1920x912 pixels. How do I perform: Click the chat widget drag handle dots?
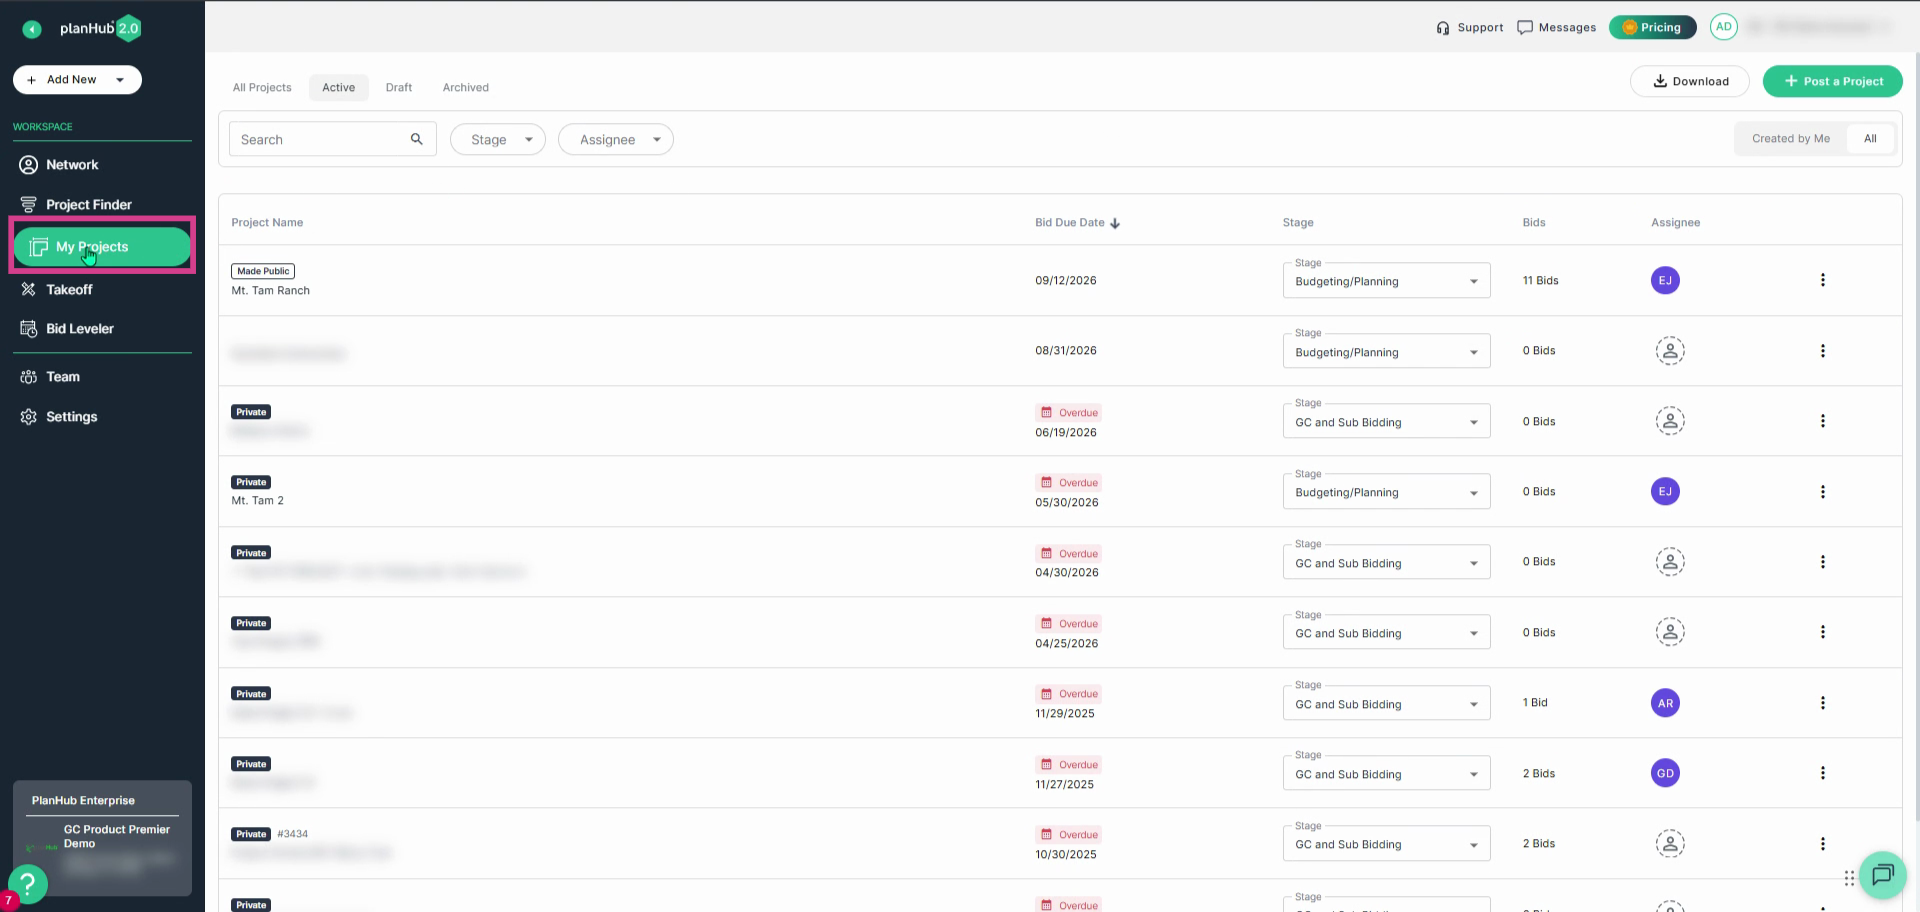point(1849,878)
